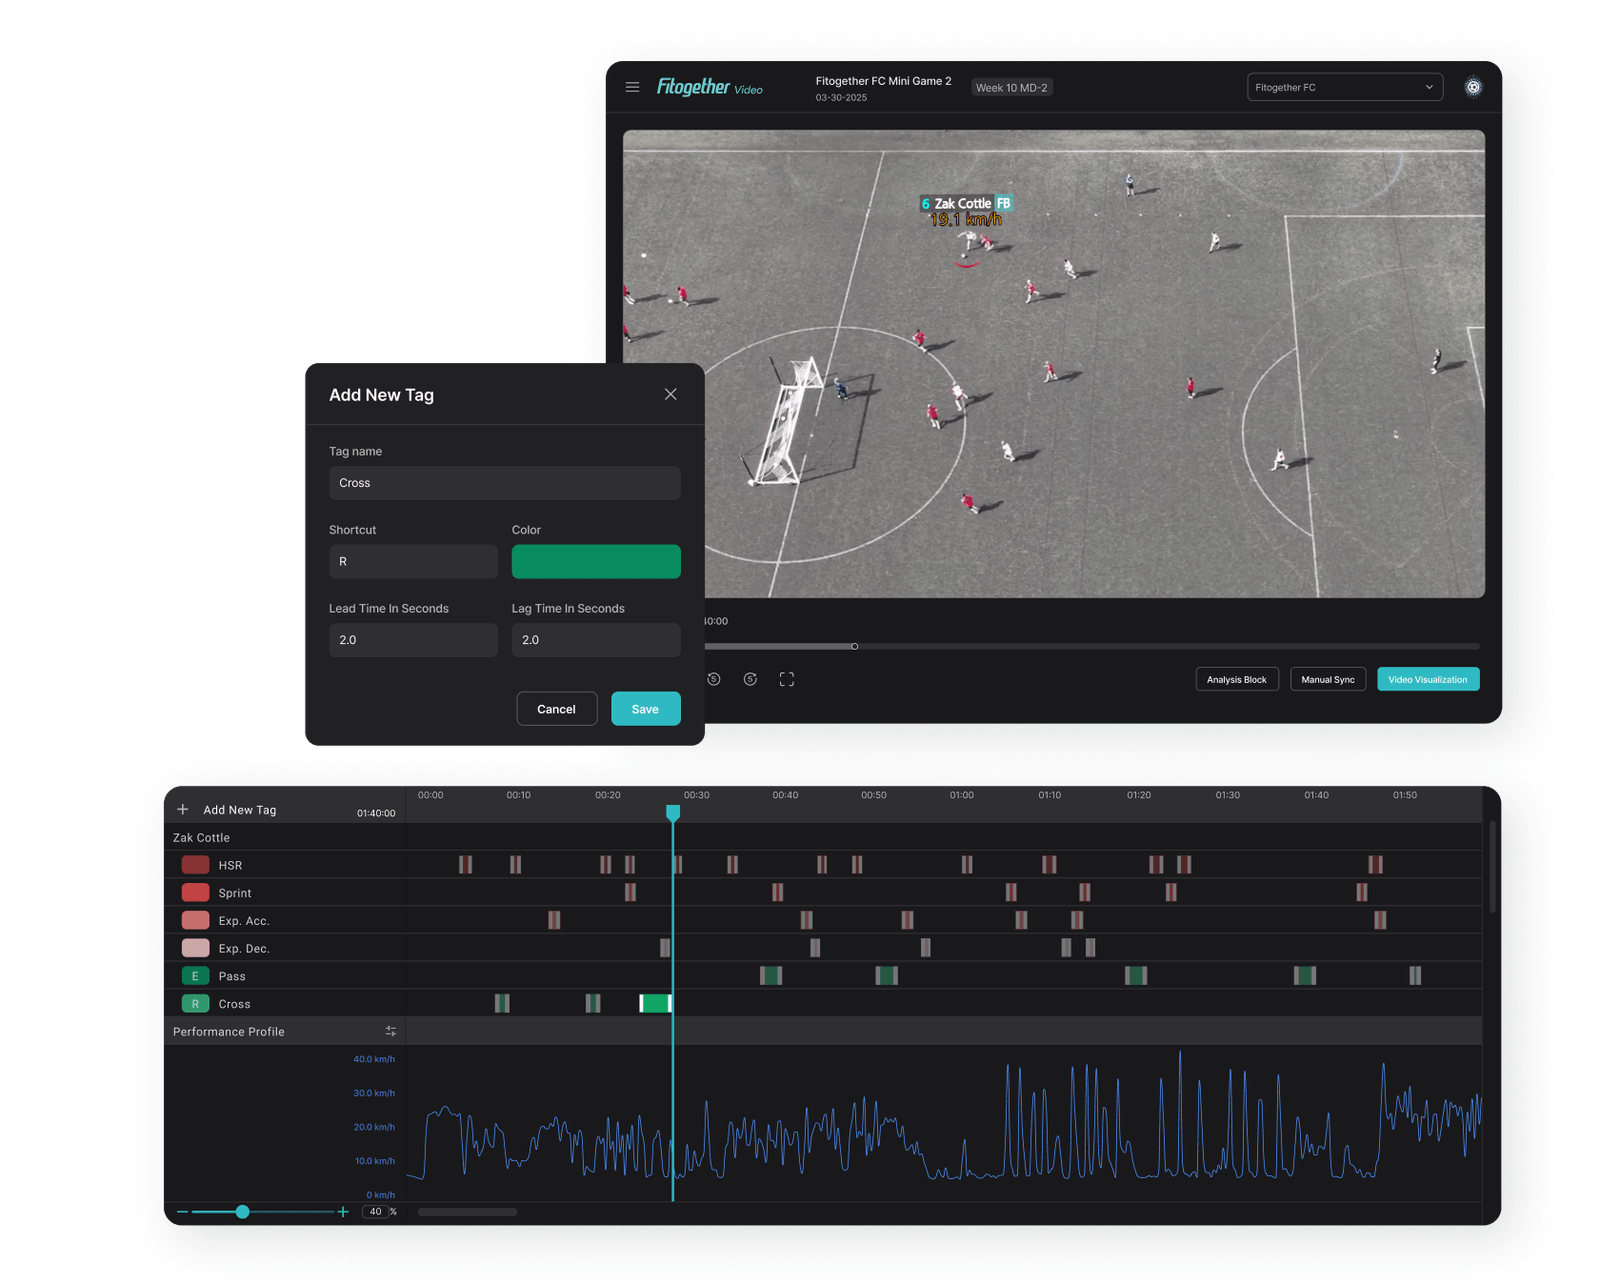Click the Manual Sync button
This screenshot has height=1286, width=1600.
(1327, 679)
